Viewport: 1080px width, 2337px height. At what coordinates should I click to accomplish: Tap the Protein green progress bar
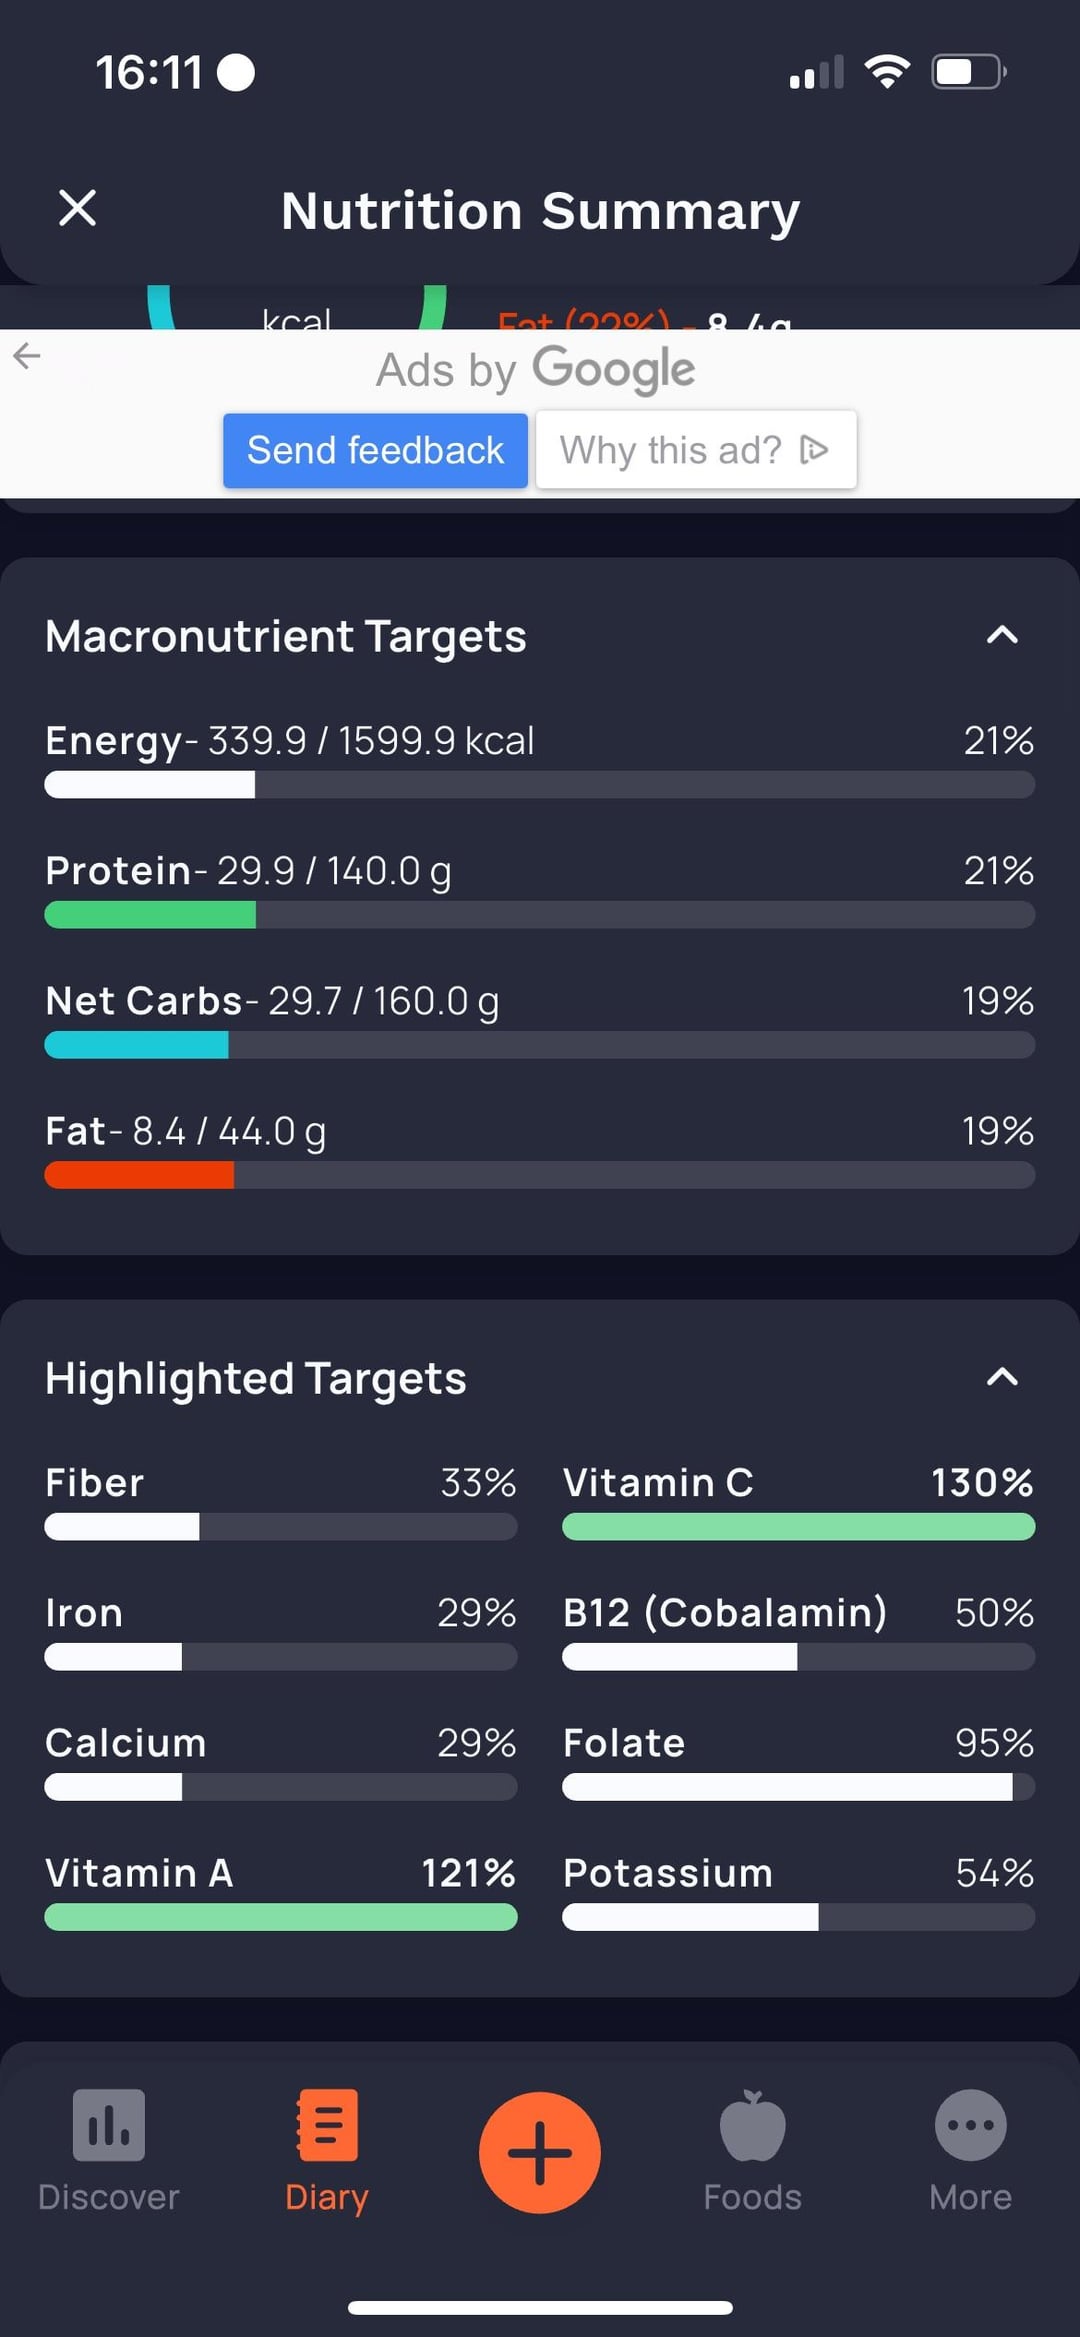tap(540, 915)
